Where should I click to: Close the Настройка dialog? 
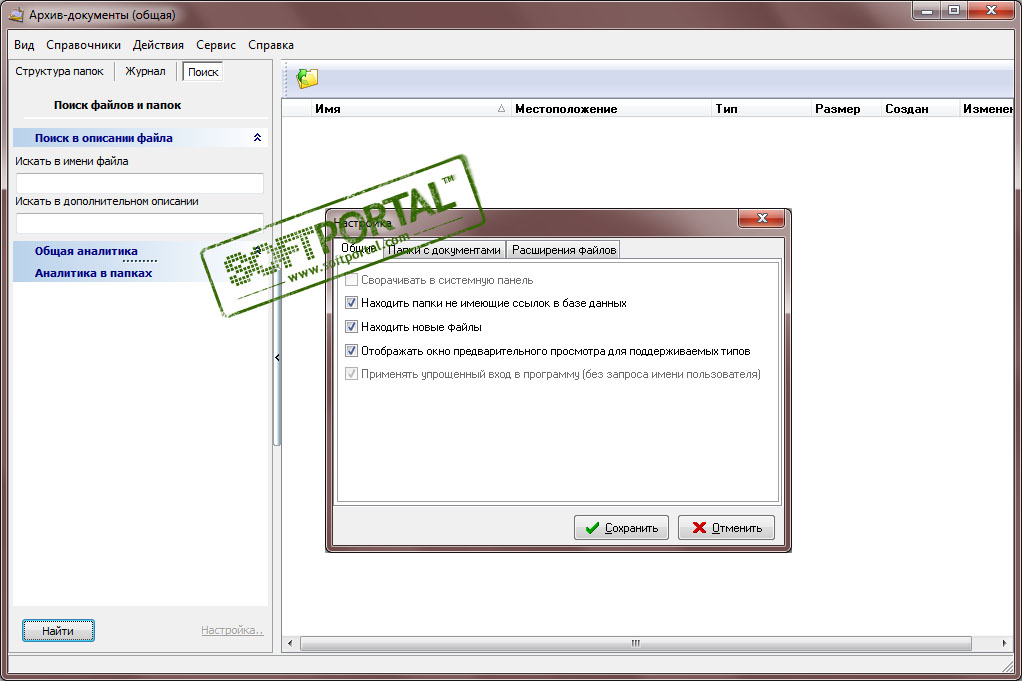(x=761, y=218)
